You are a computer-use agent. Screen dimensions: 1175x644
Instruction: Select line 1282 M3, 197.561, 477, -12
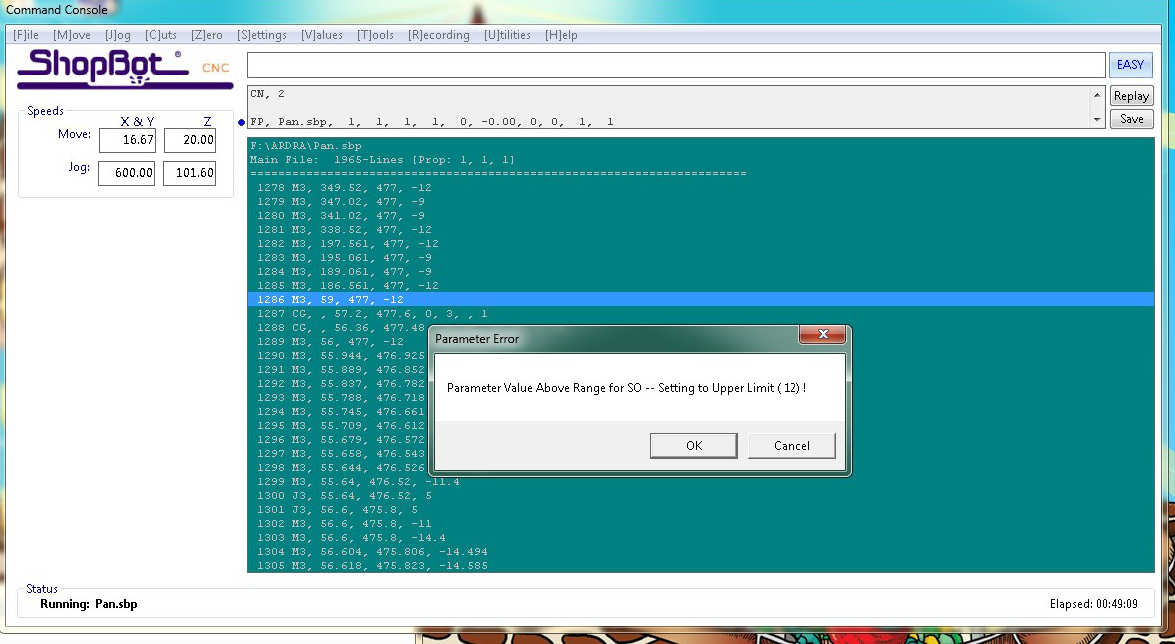[x=347, y=244]
